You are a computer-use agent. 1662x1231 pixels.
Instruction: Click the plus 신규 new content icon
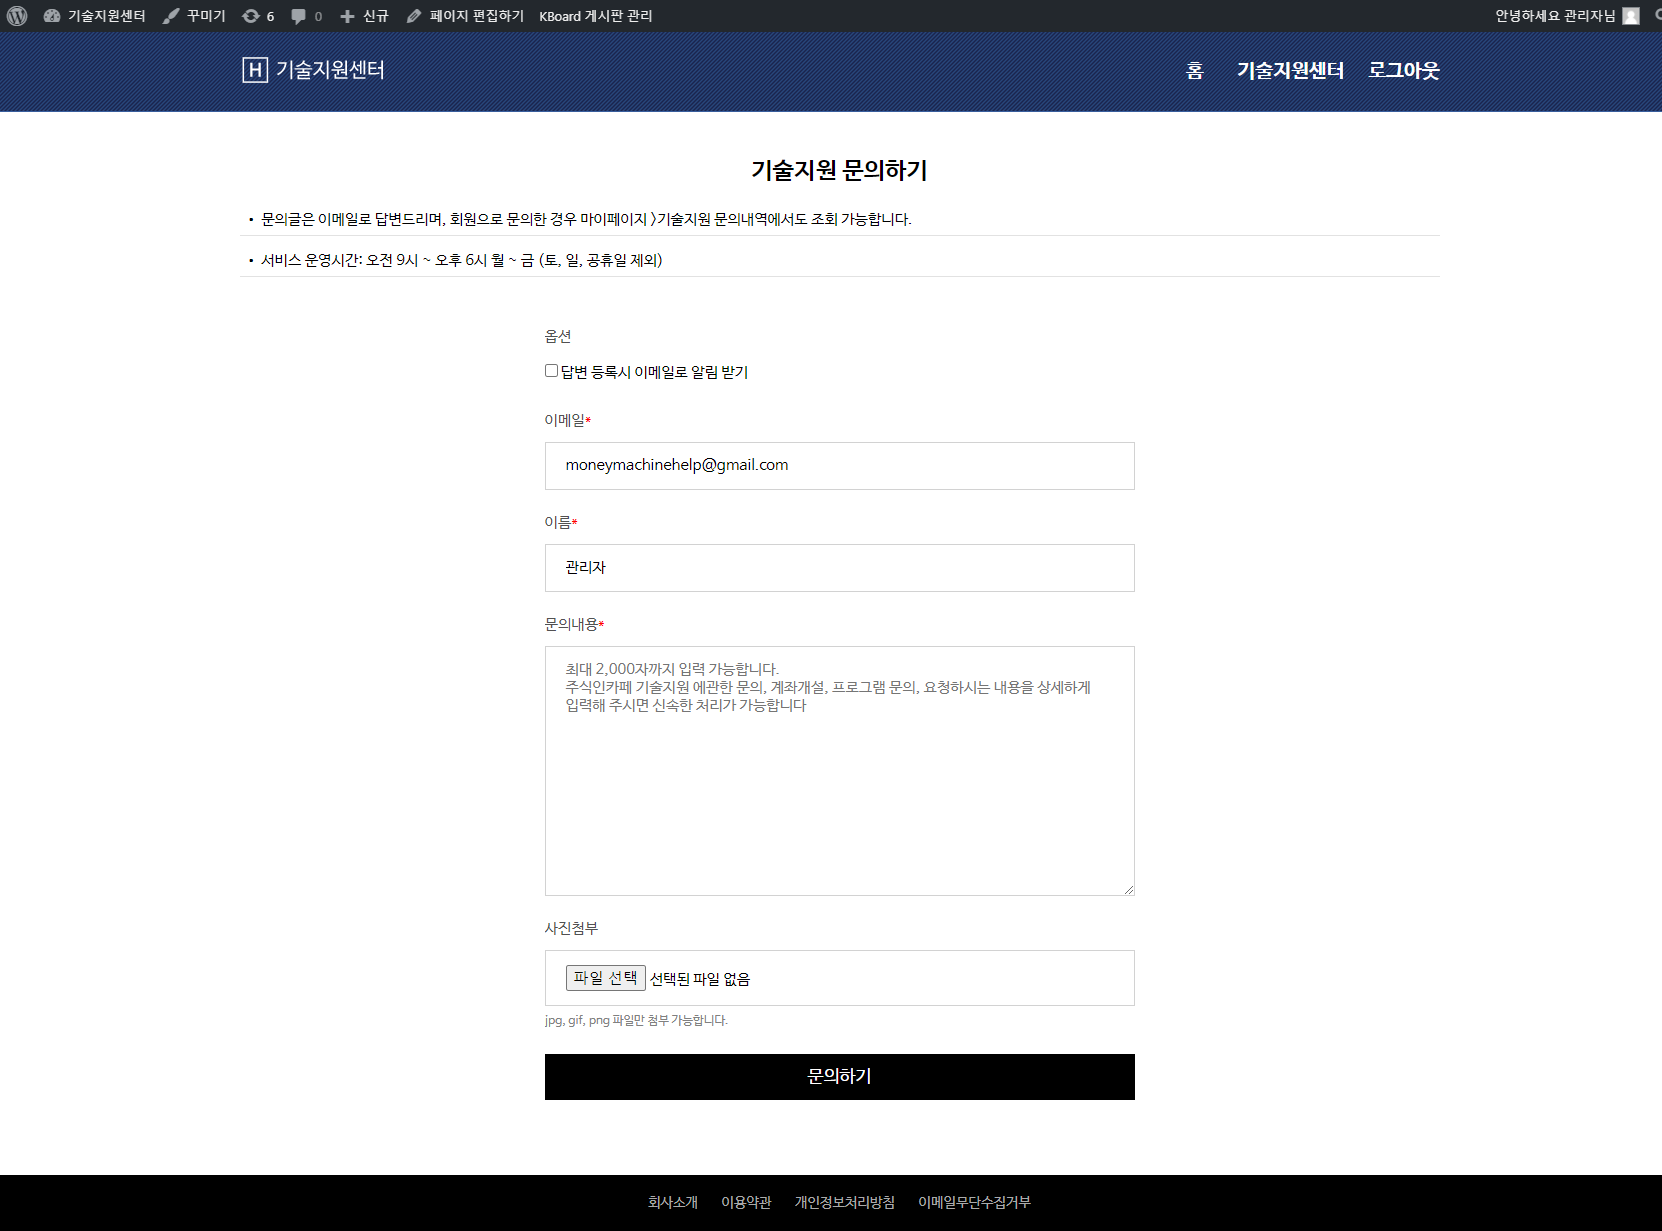[347, 16]
